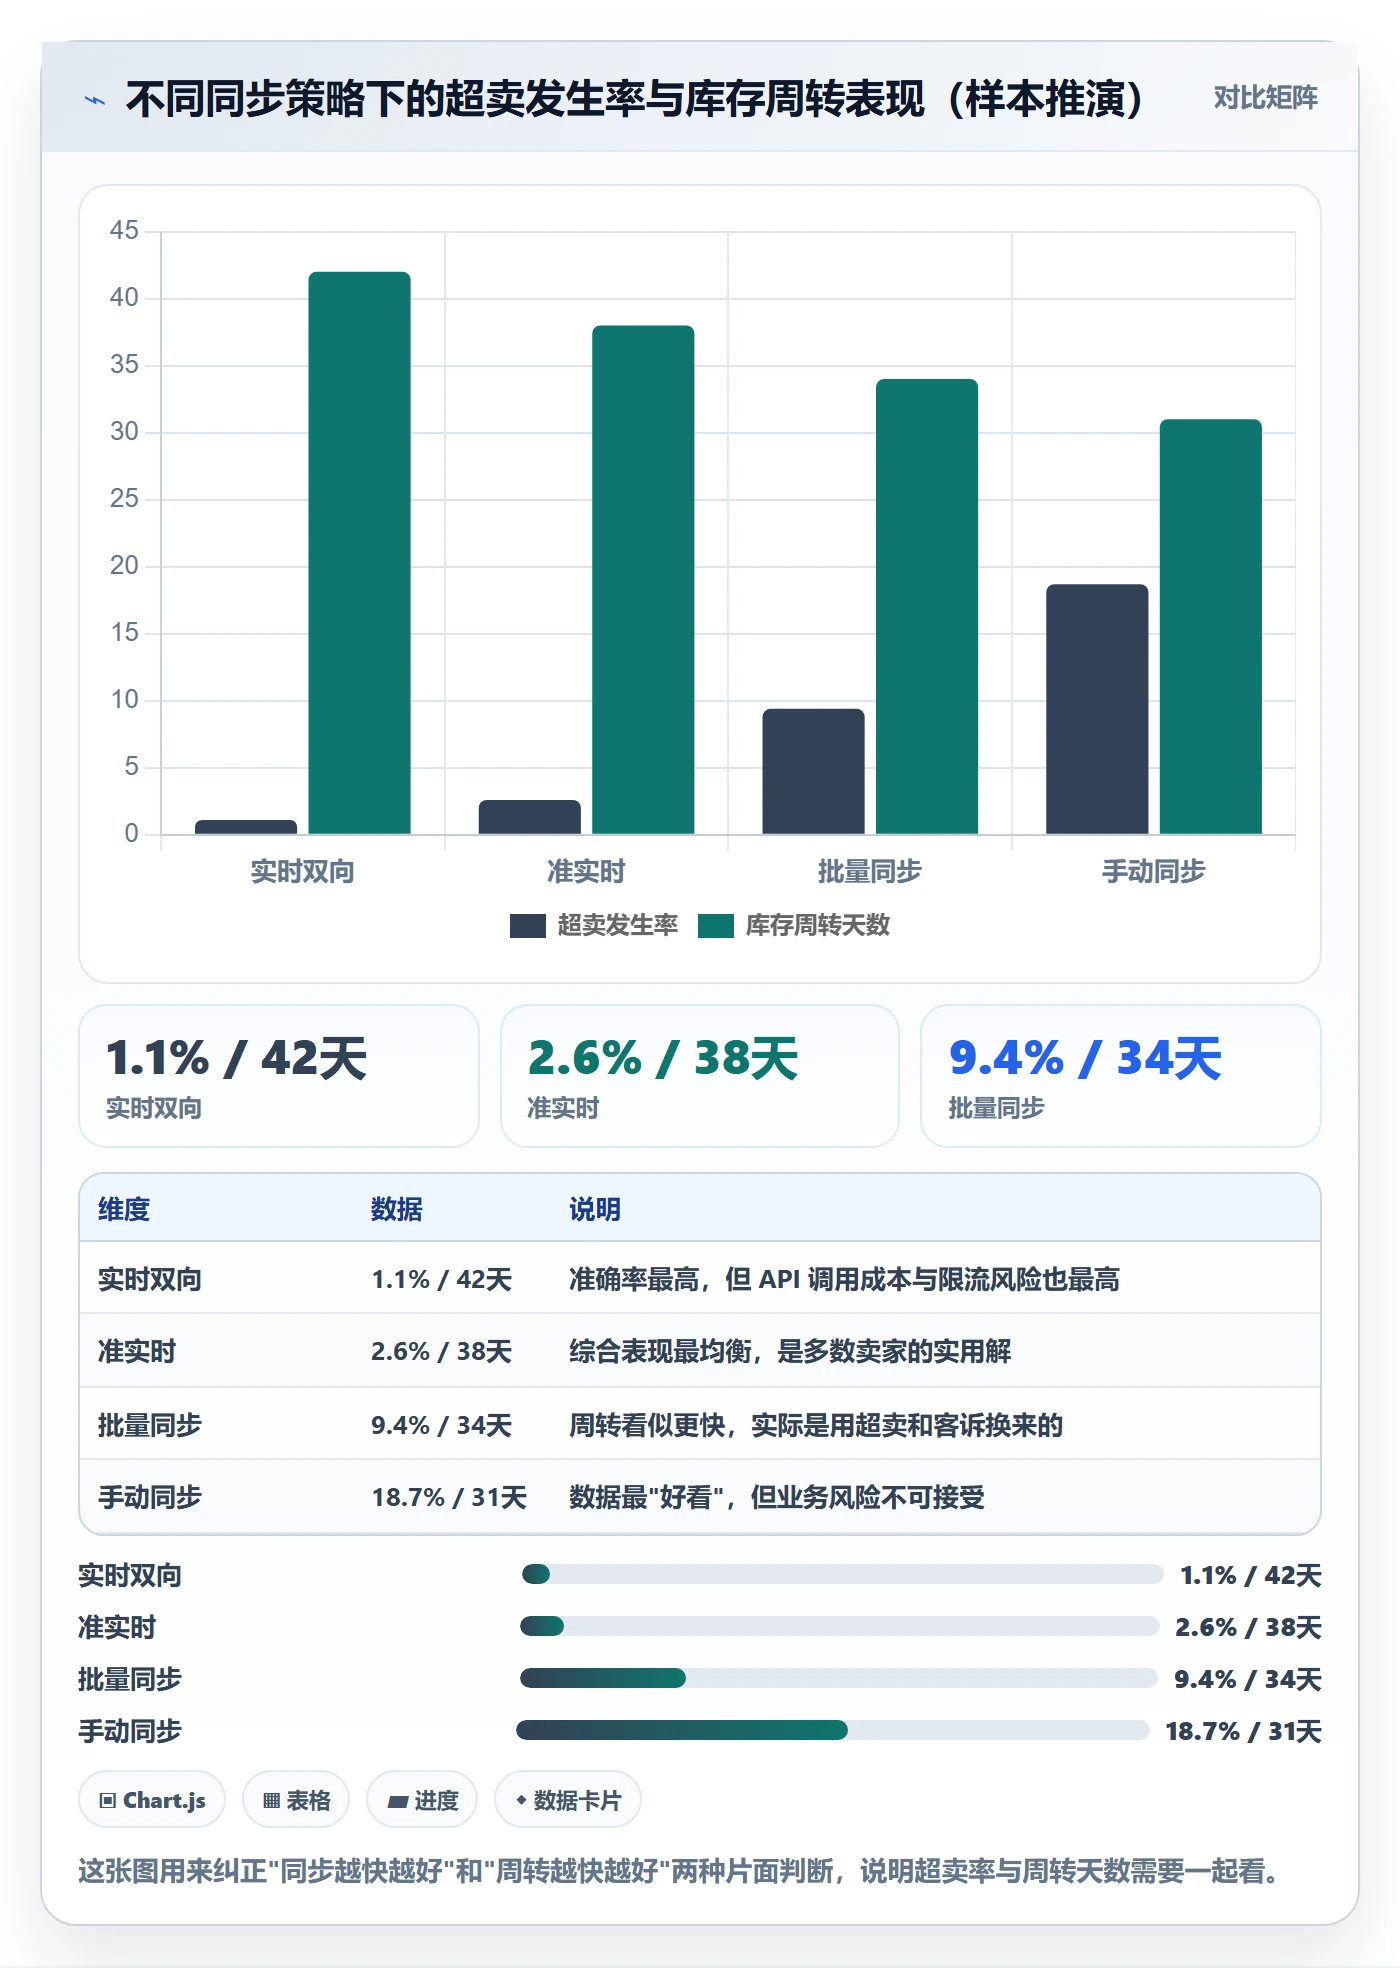Click the 手动同步 table row label
Screen dimensions: 1400x1968
[149, 1497]
